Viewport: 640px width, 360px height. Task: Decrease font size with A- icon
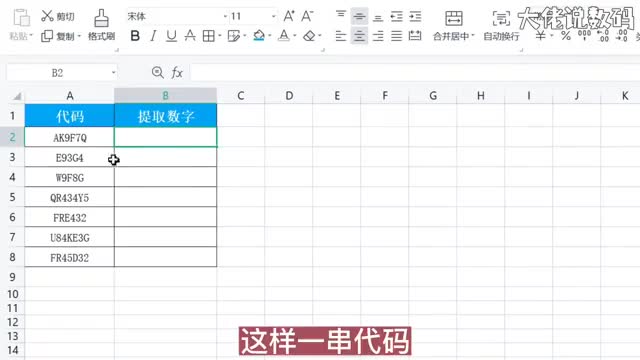[307, 16]
